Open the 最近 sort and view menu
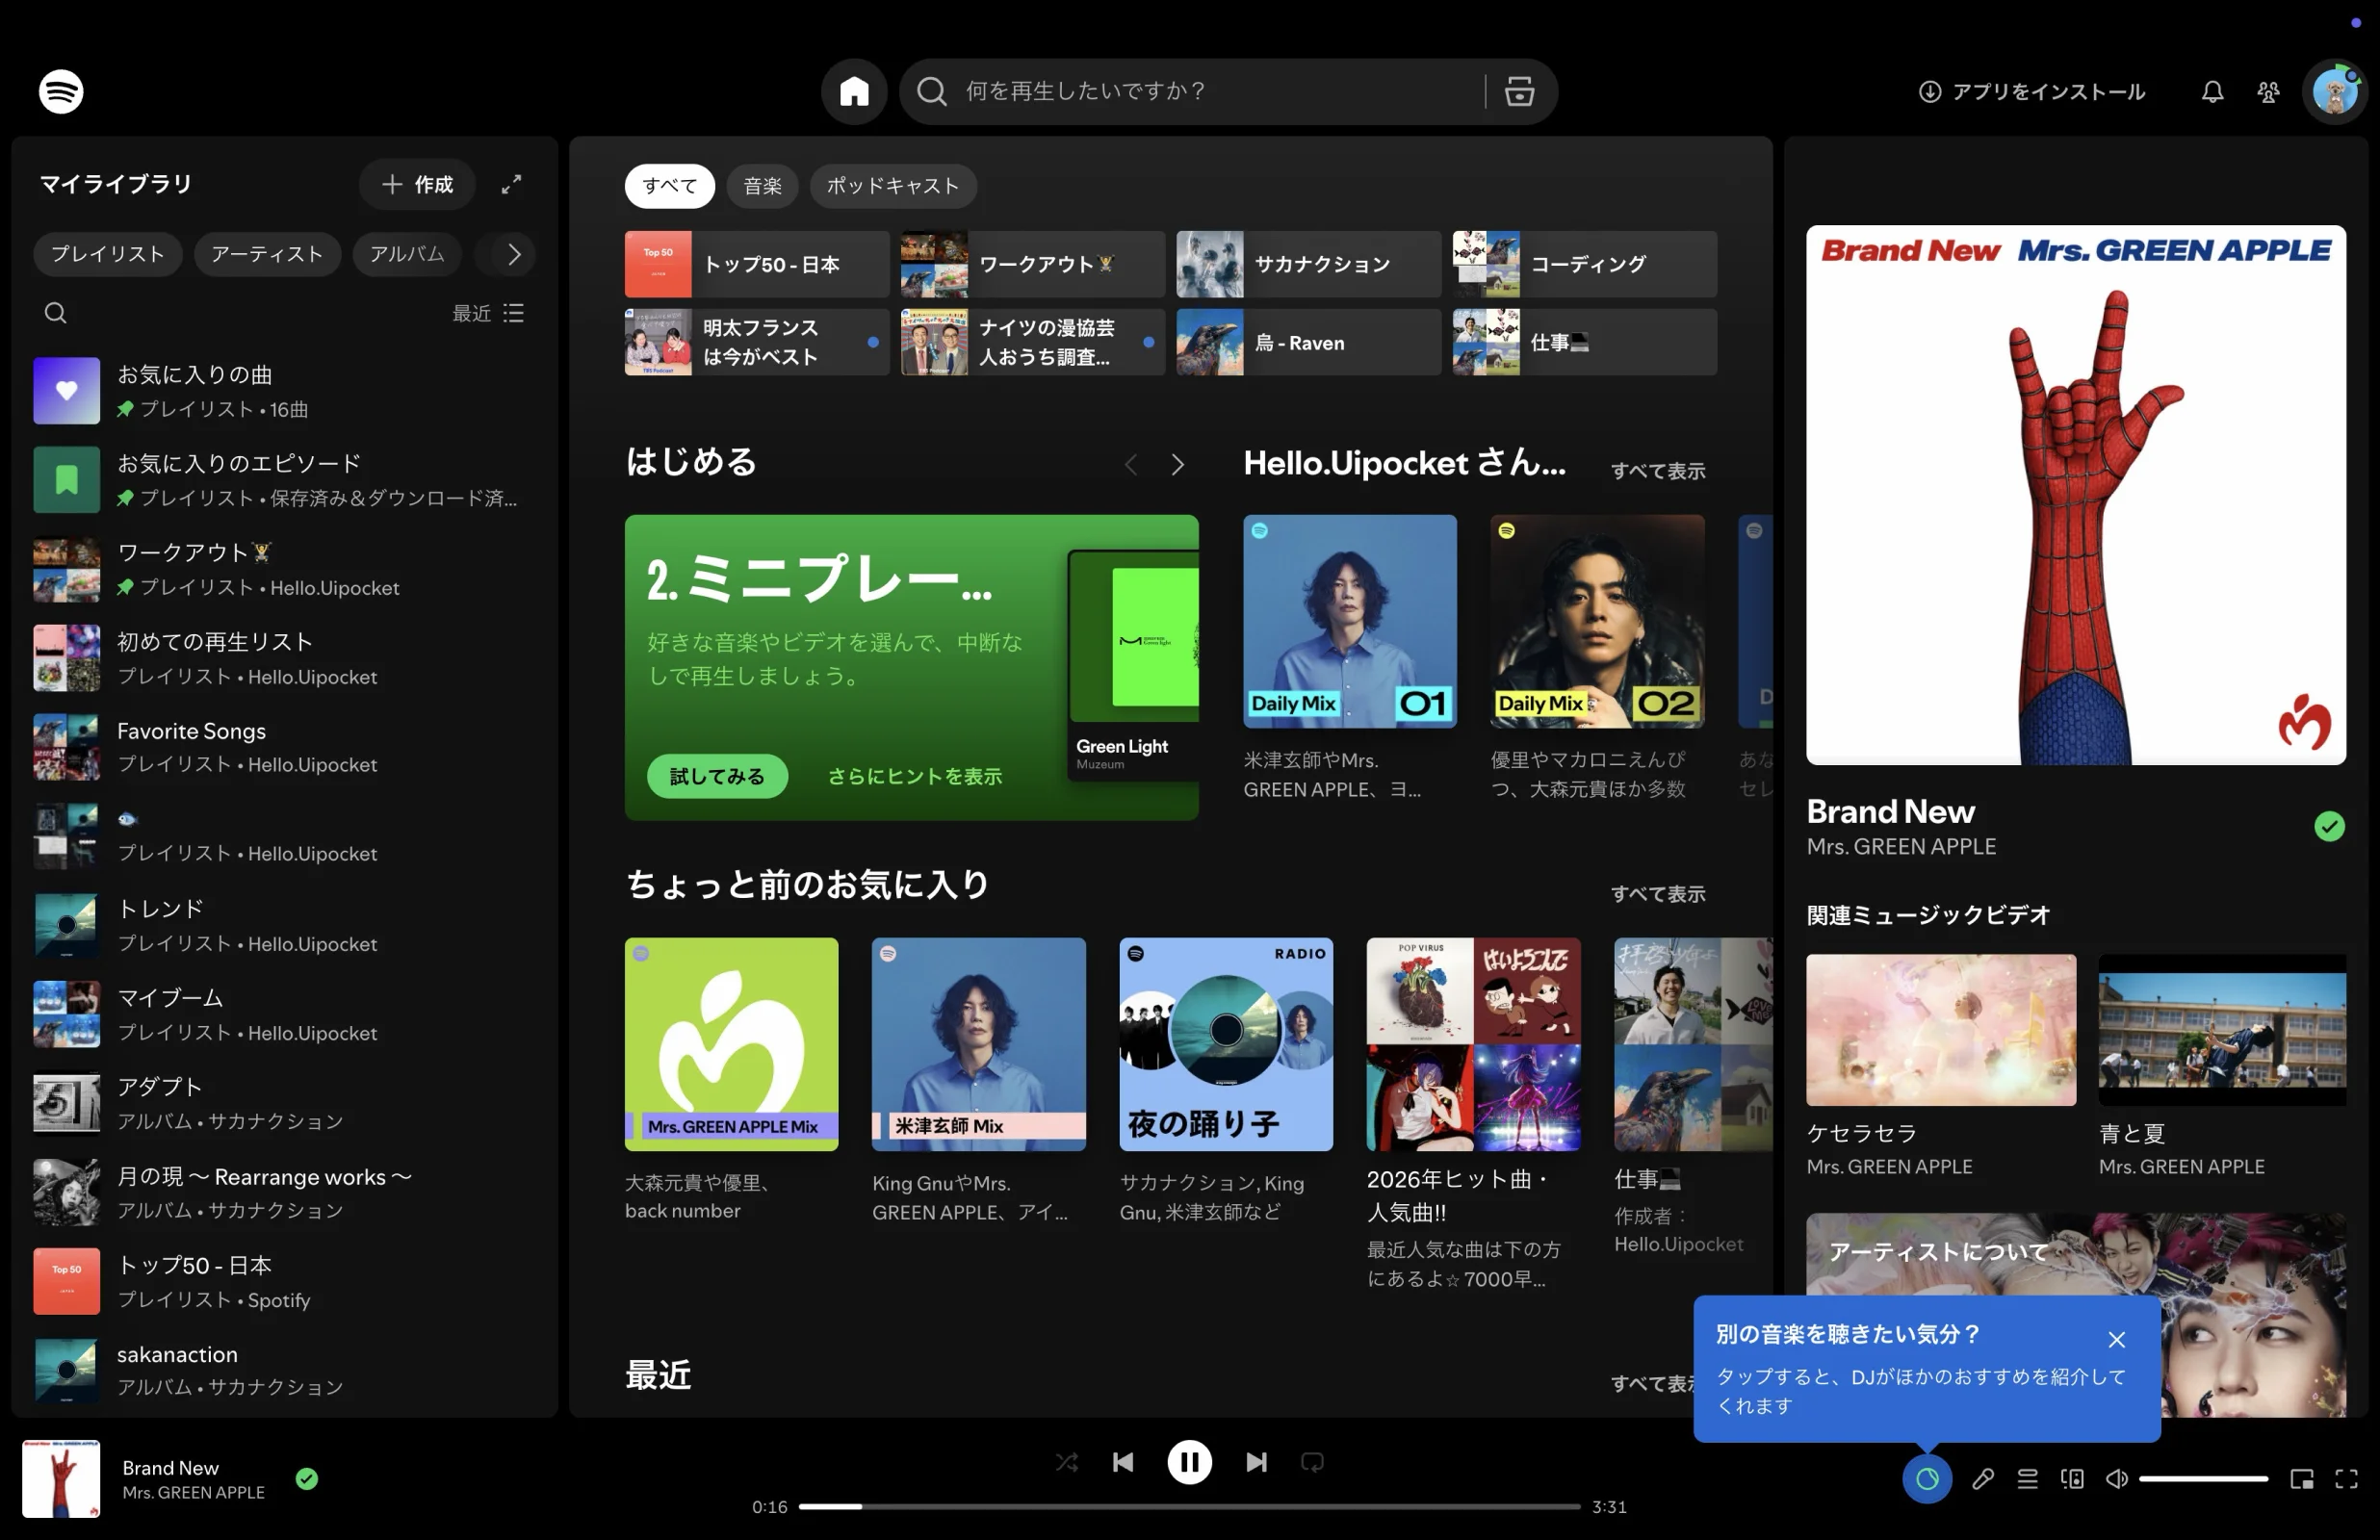This screenshot has height=1540, width=2380. 488,313
